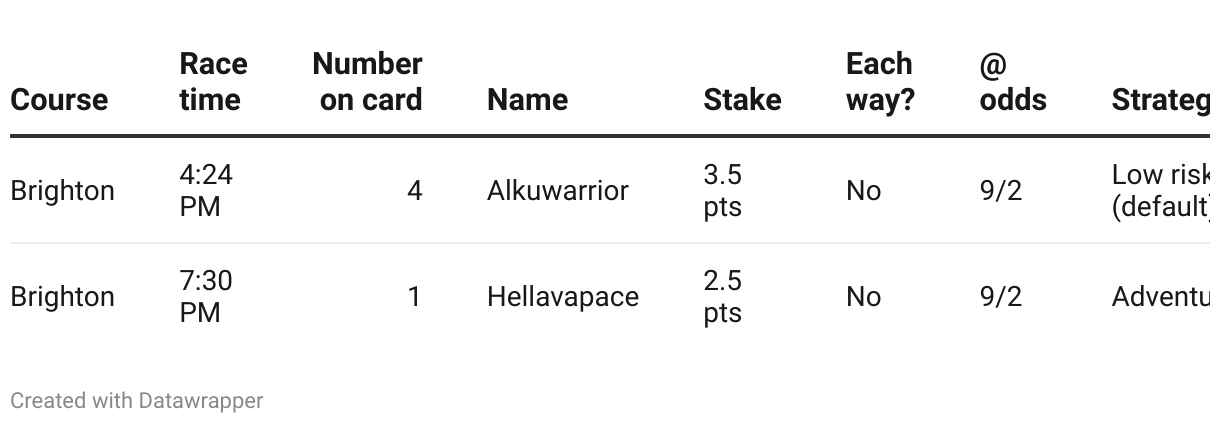Click the 3.5 pts stake cell

(x=723, y=190)
